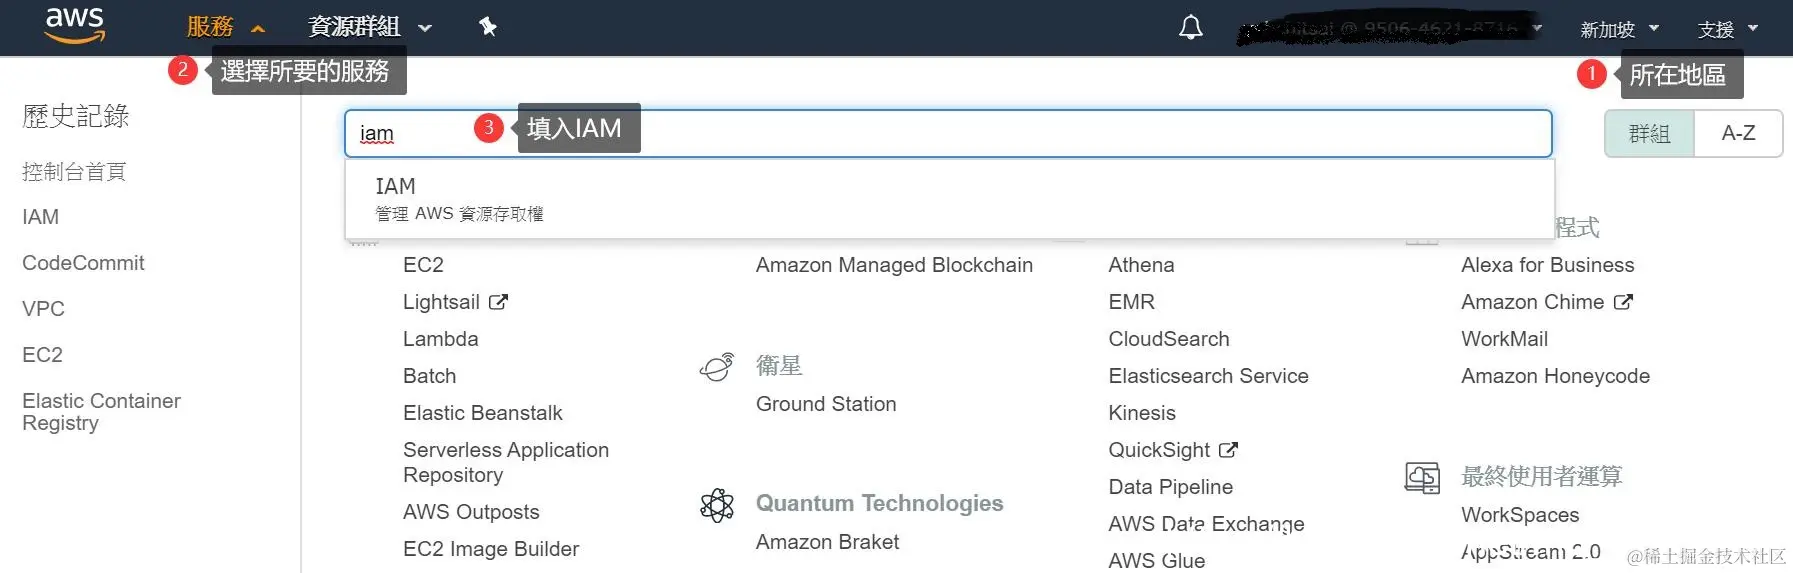The width and height of the screenshot is (1793, 573).
Task: Select the IAM search suggestion
Action: 459,198
